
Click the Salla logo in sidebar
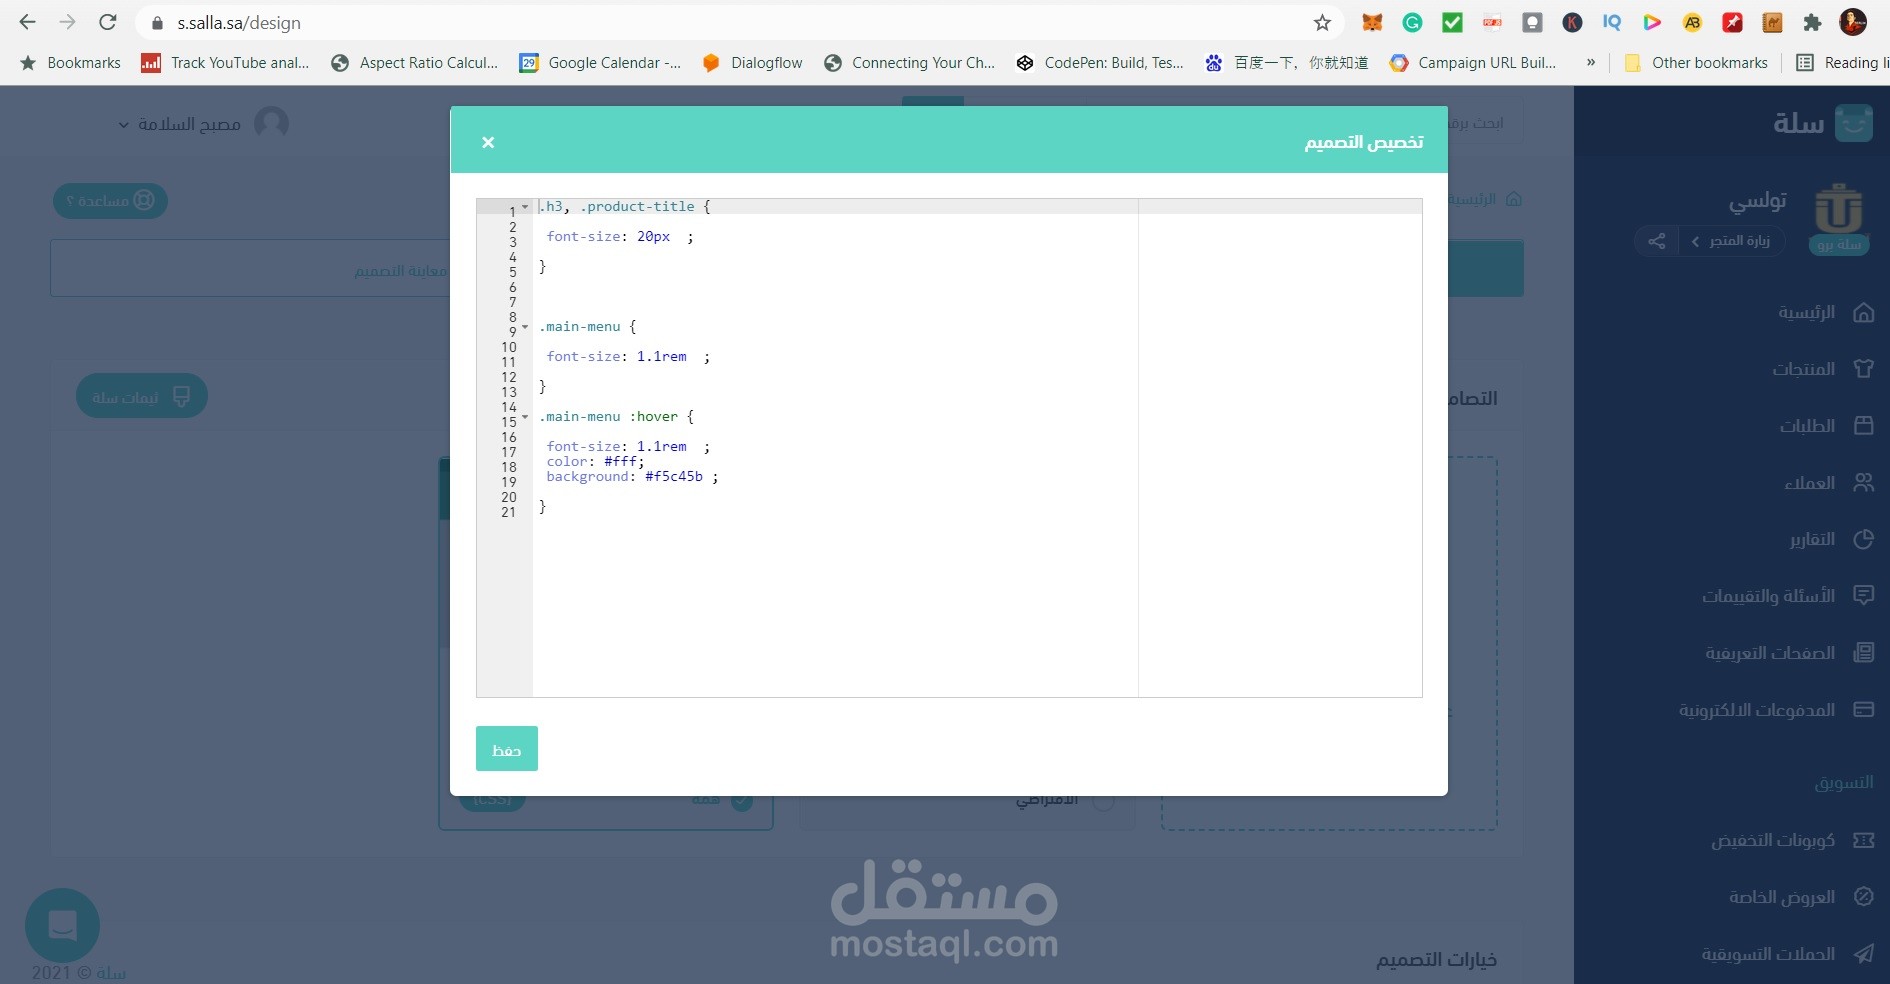click(x=1823, y=123)
